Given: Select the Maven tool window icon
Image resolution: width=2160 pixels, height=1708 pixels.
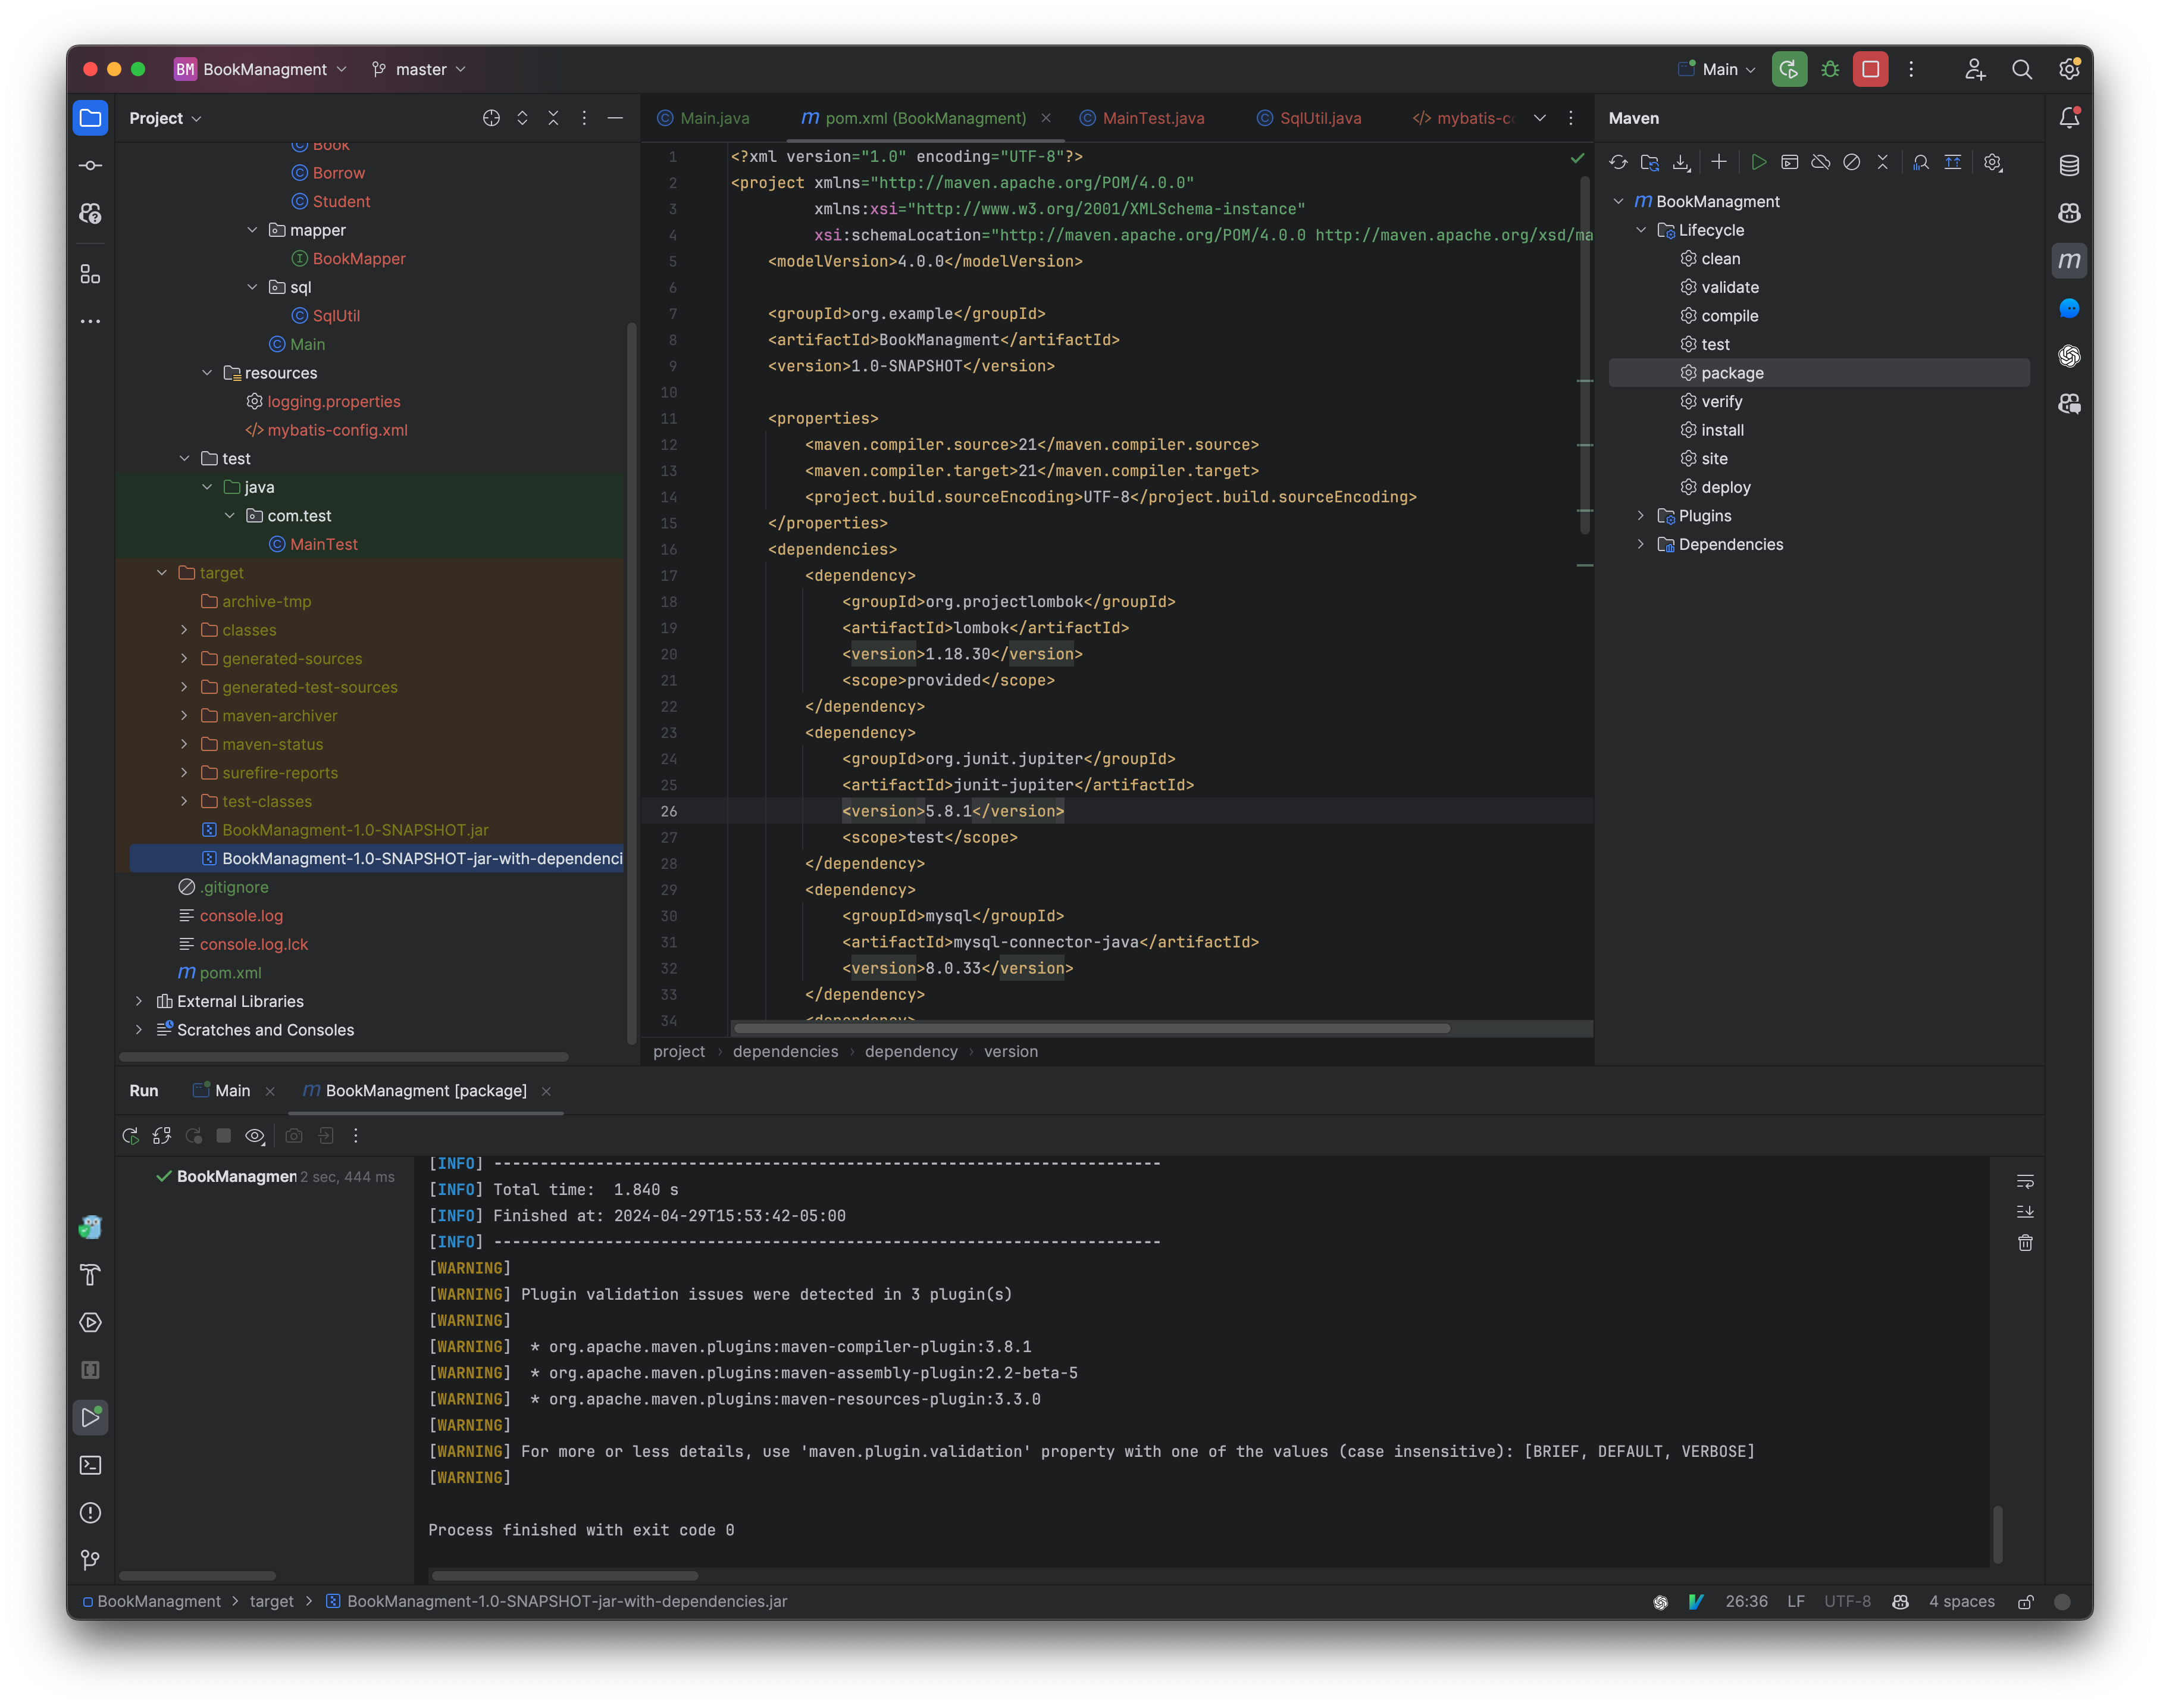Looking at the screenshot, I should pyautogui.click(x=2069, y=260).
